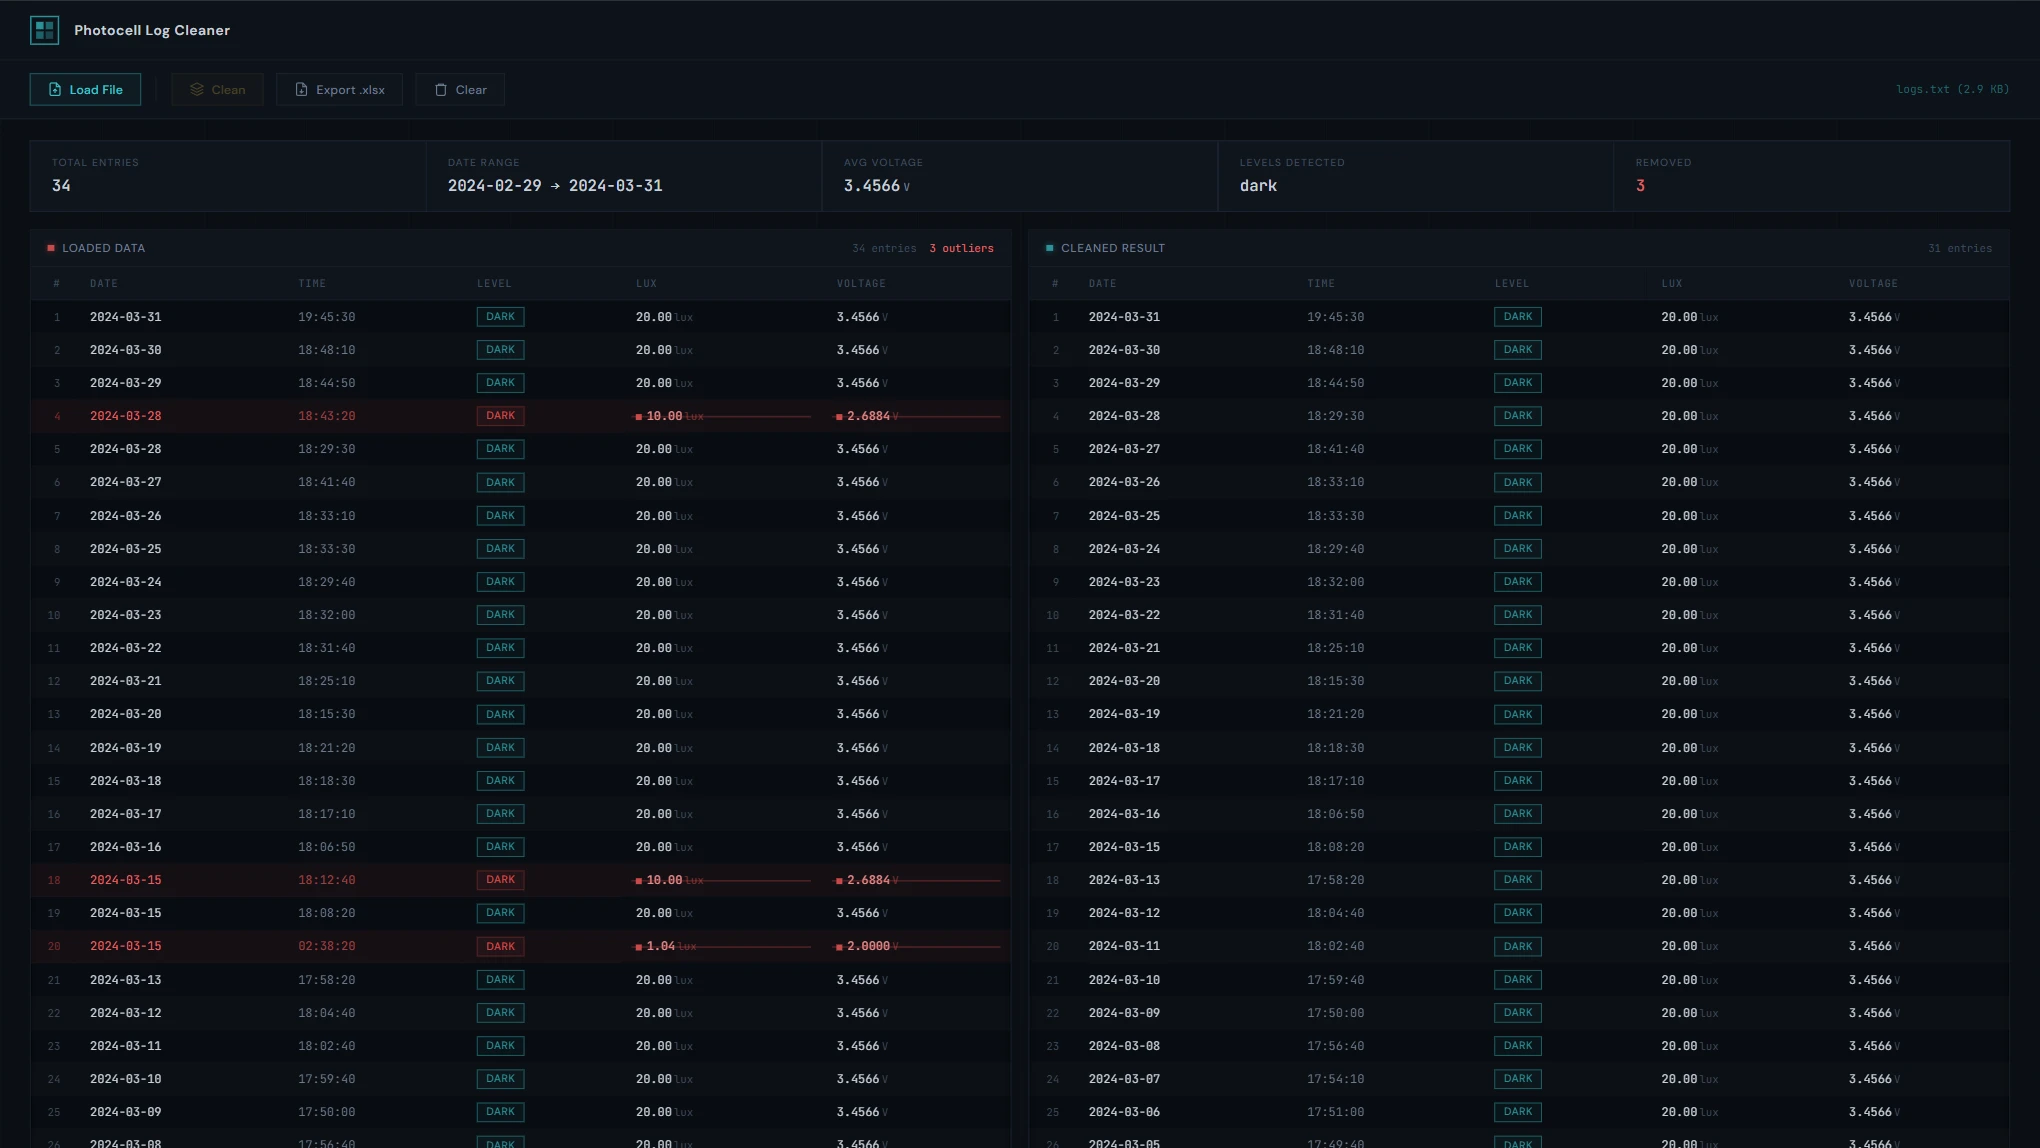Click the Export .xlsx file icon
Viewport: 2040px width, 1148px height.
pyautogui.click(x=301, y=90)
